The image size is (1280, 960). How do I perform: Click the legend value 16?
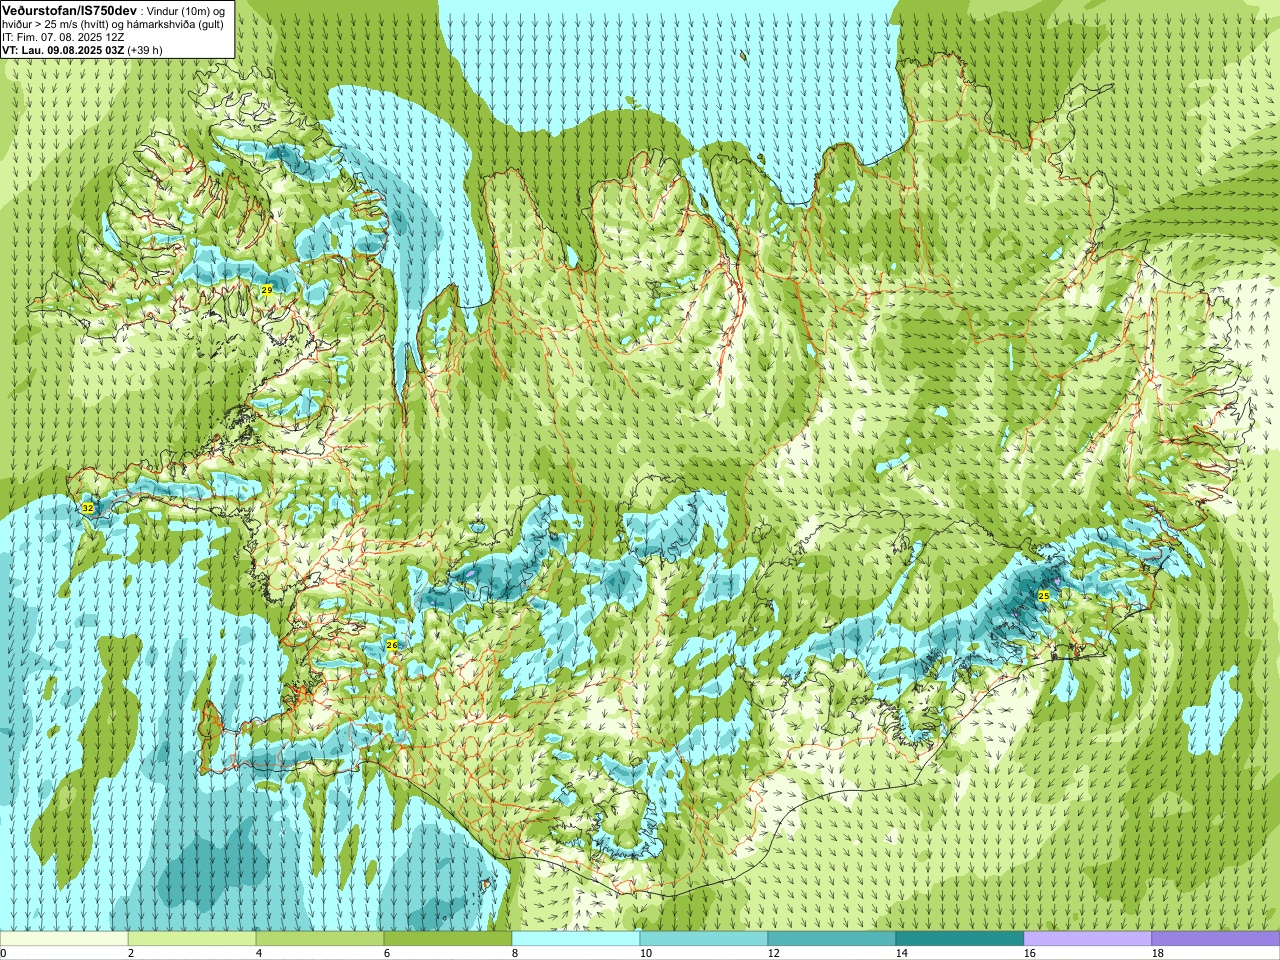click(1029, 953)
